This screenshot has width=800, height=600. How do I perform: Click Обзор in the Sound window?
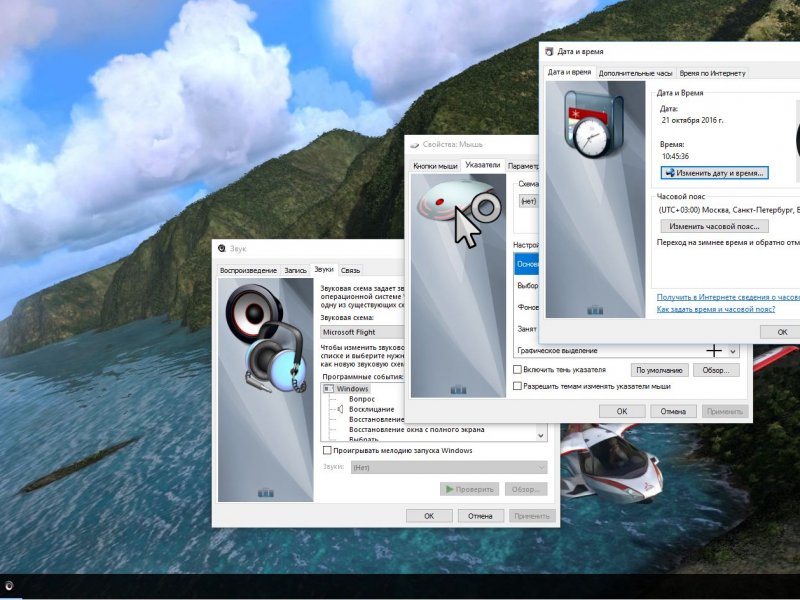pyautogui.click(x=526, y=489)
